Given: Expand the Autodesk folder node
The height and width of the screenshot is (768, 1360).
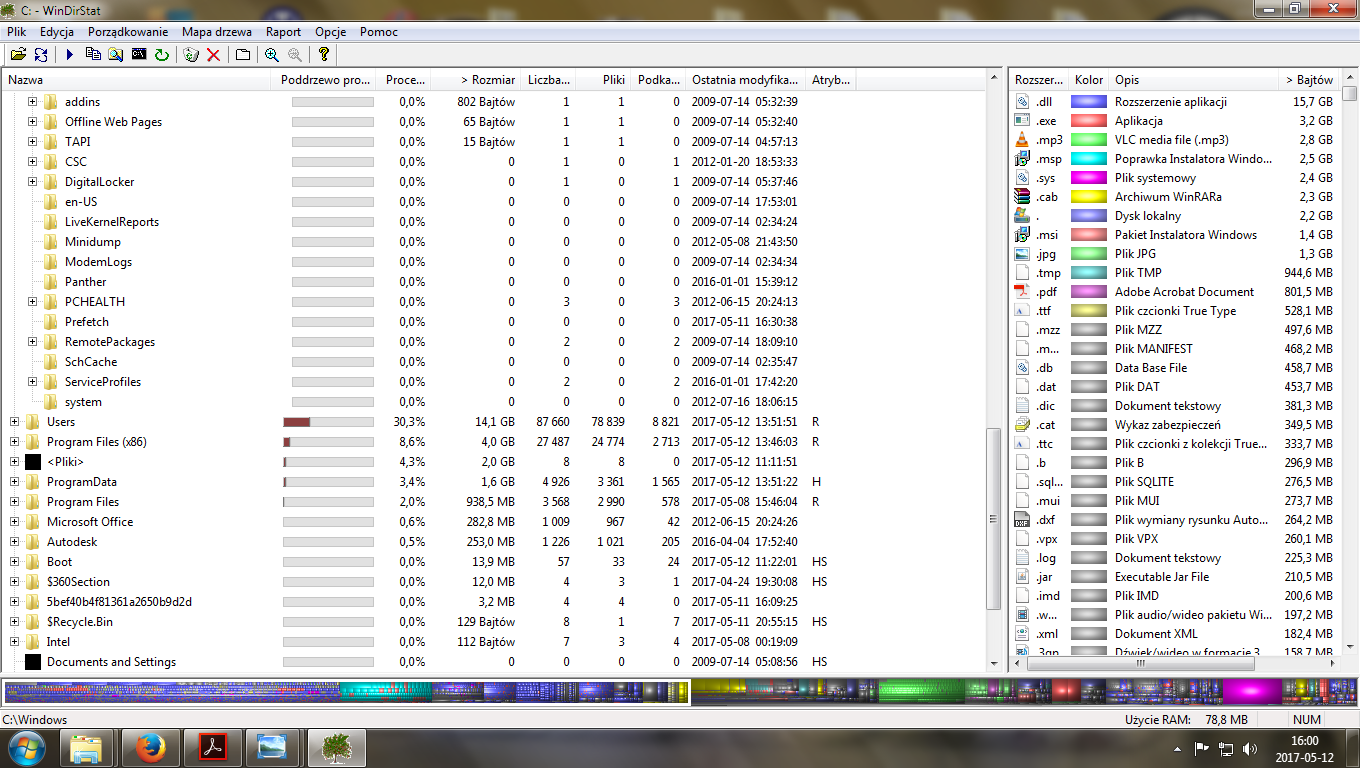Looking at the screenshot, I should click(x=14, y=542).
